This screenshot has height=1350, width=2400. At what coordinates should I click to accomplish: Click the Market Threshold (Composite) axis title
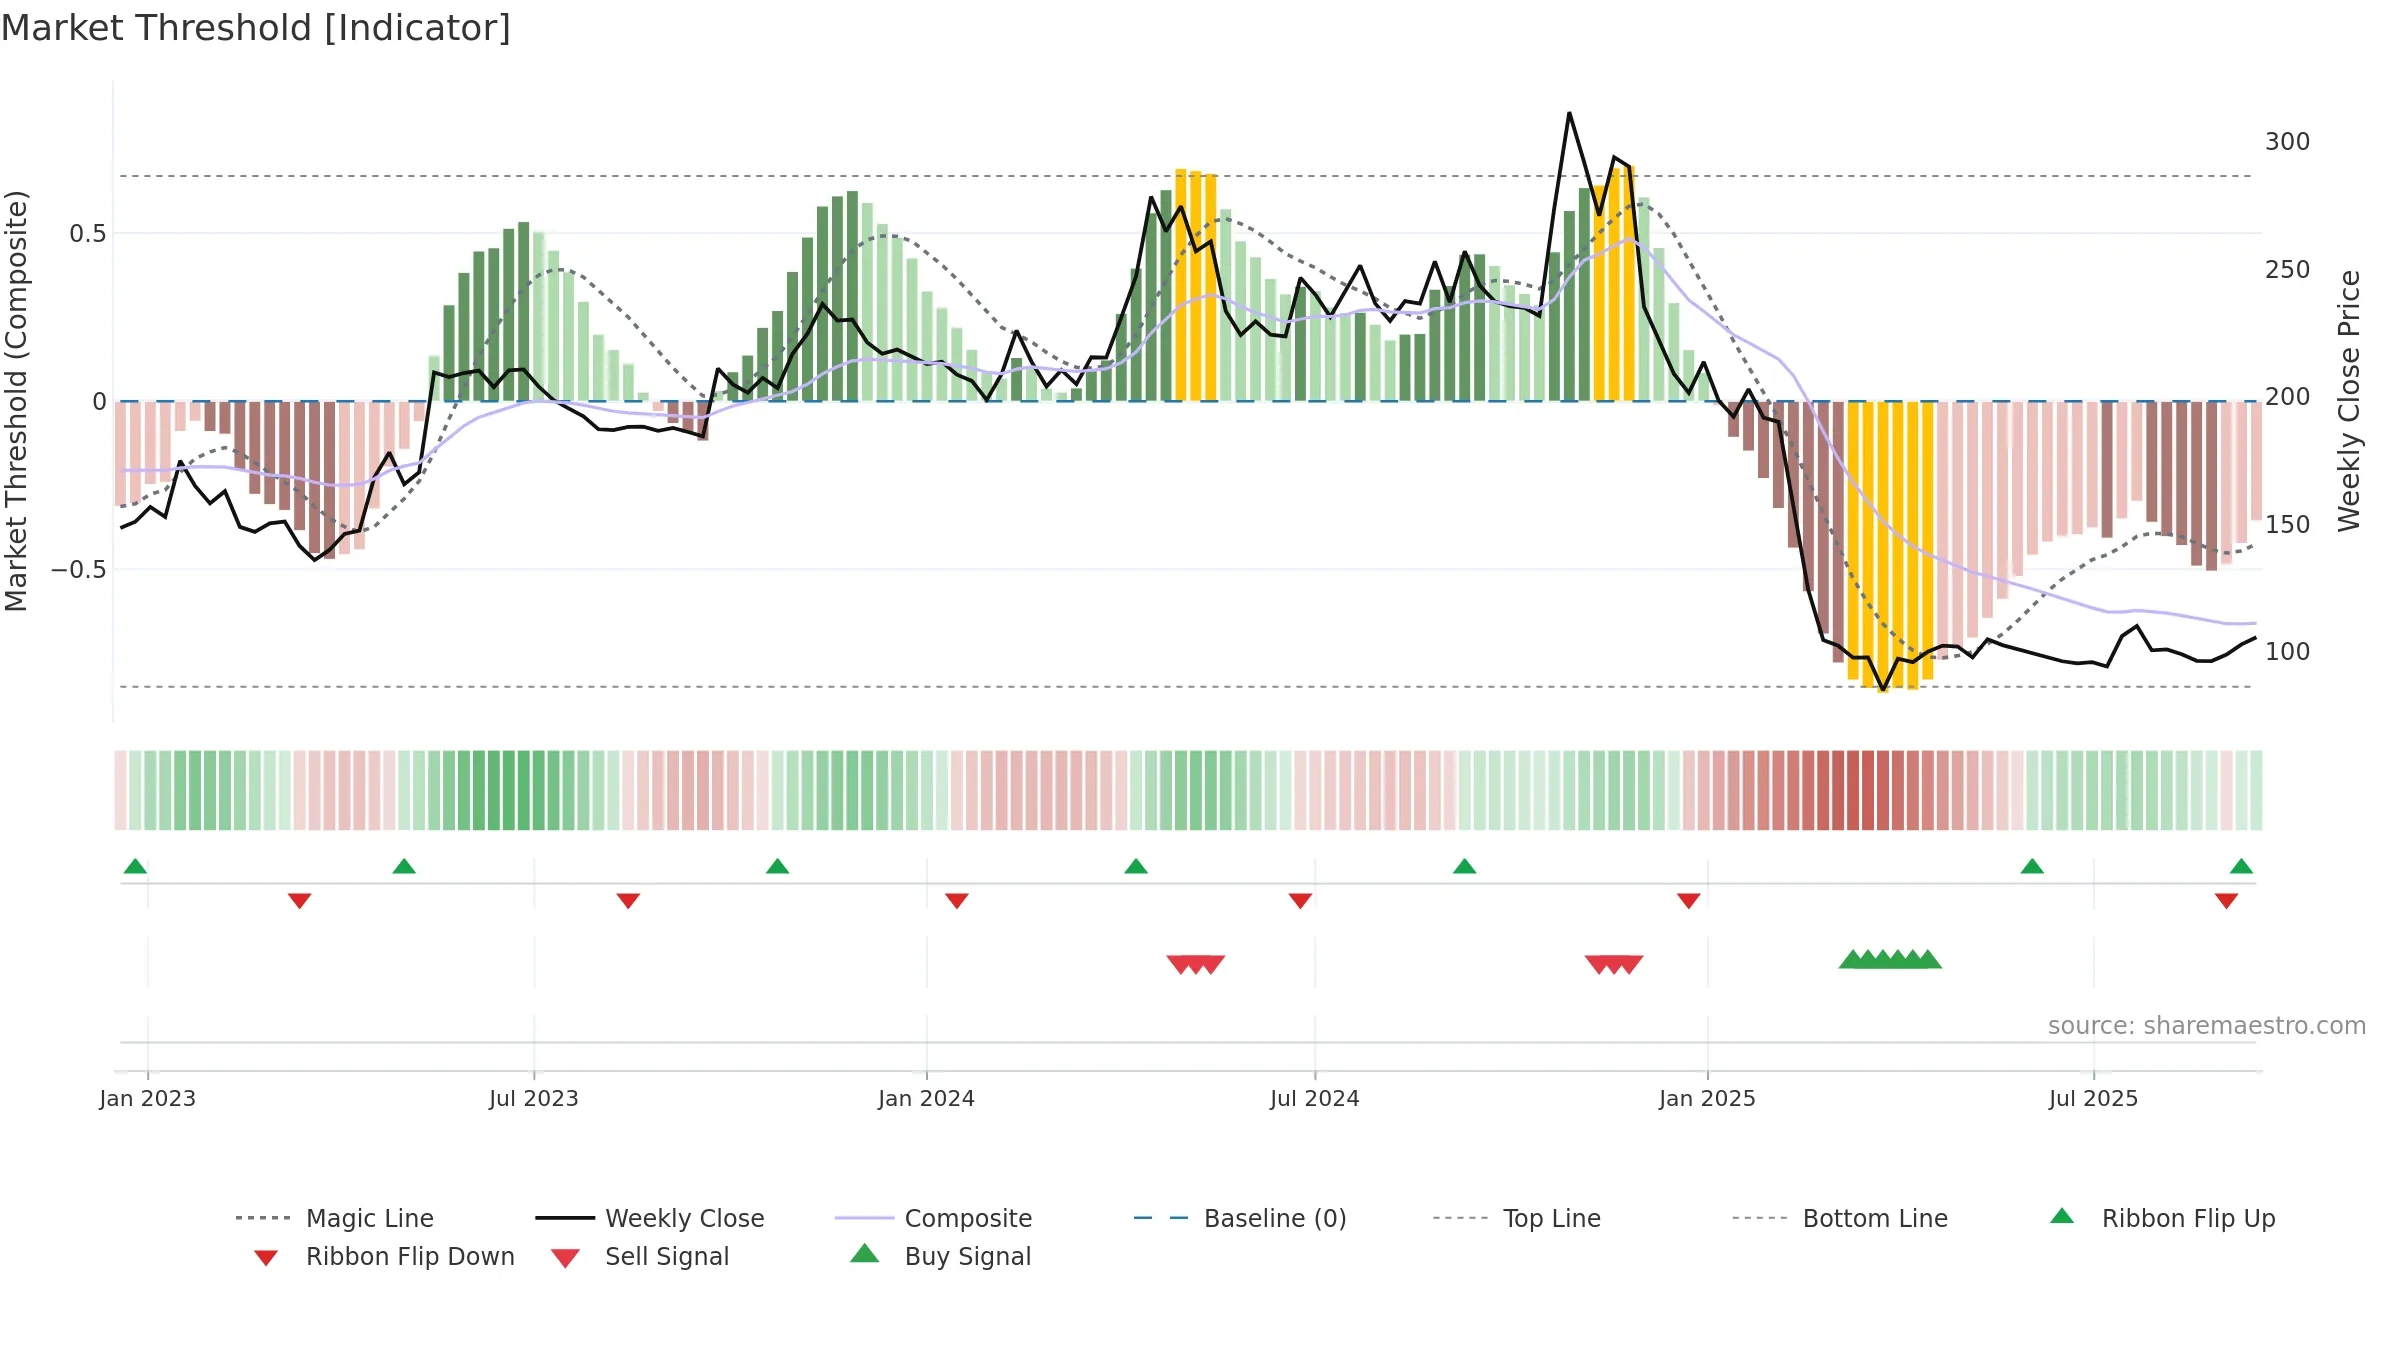(x=16, y=401)
